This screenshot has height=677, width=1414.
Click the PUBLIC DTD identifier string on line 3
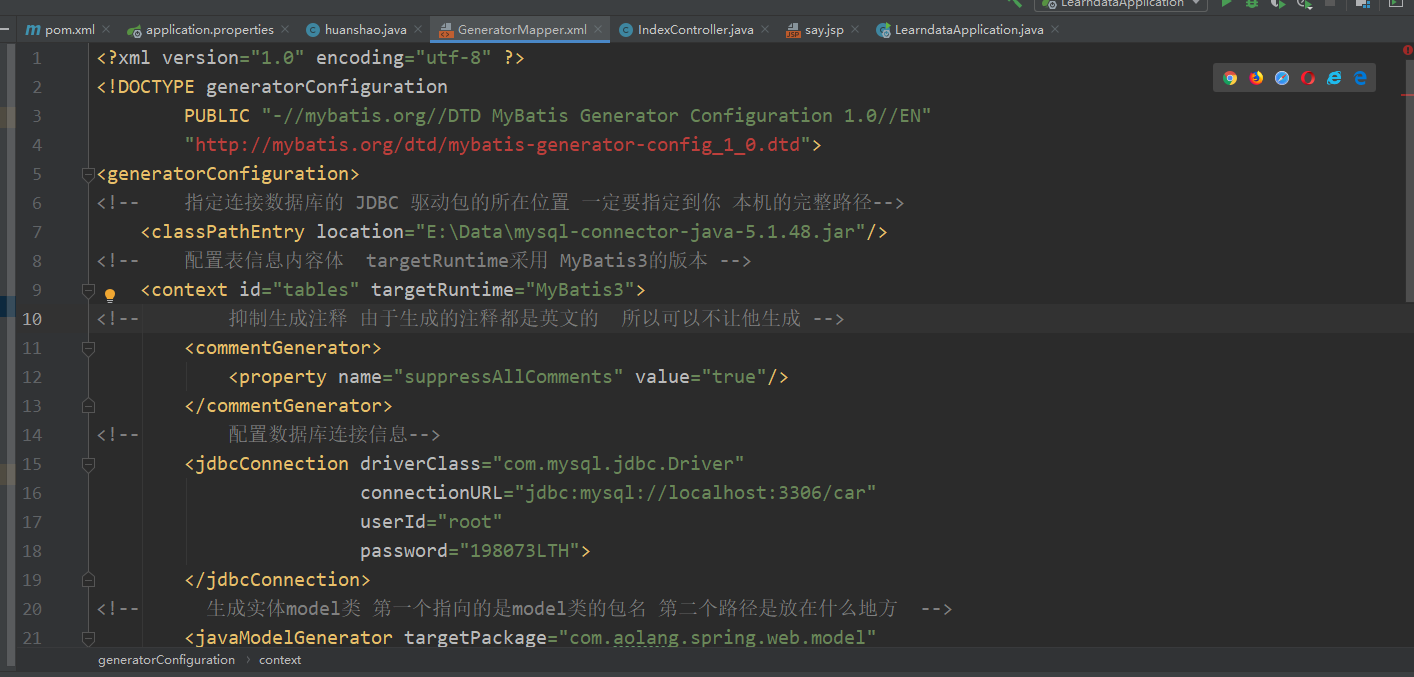pos(596,116)
